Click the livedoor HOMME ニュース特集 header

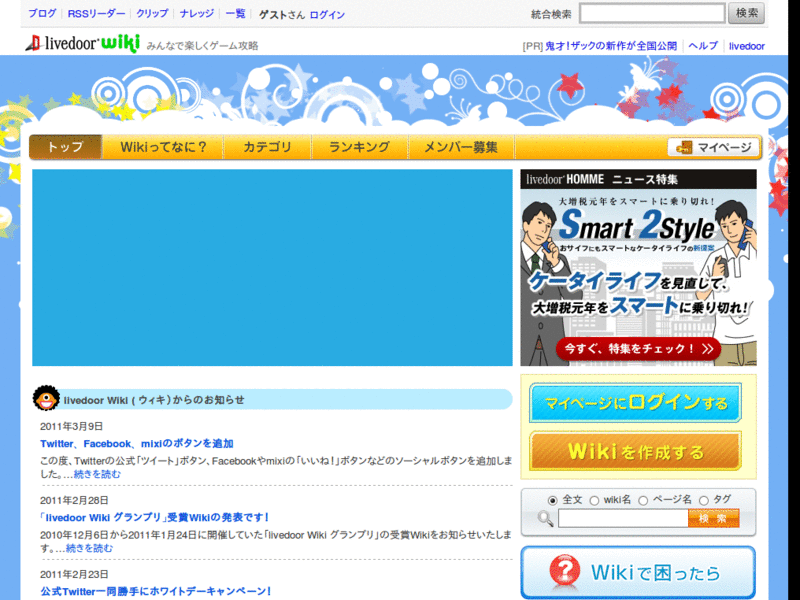click(638, 179)
